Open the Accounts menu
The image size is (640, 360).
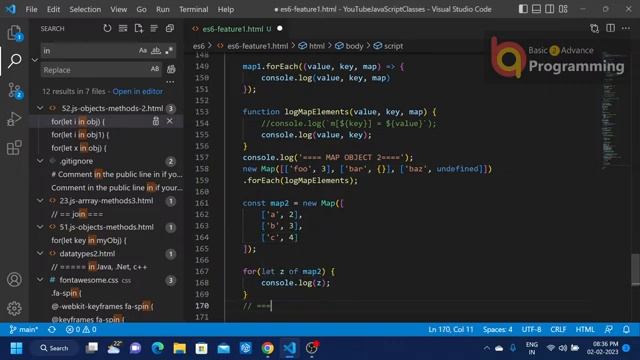(14, 280)
